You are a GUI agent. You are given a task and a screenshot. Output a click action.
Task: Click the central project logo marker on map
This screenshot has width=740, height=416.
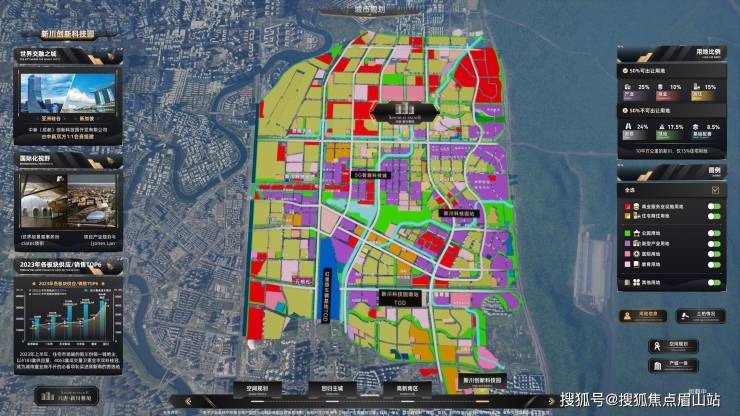(403, 109)
